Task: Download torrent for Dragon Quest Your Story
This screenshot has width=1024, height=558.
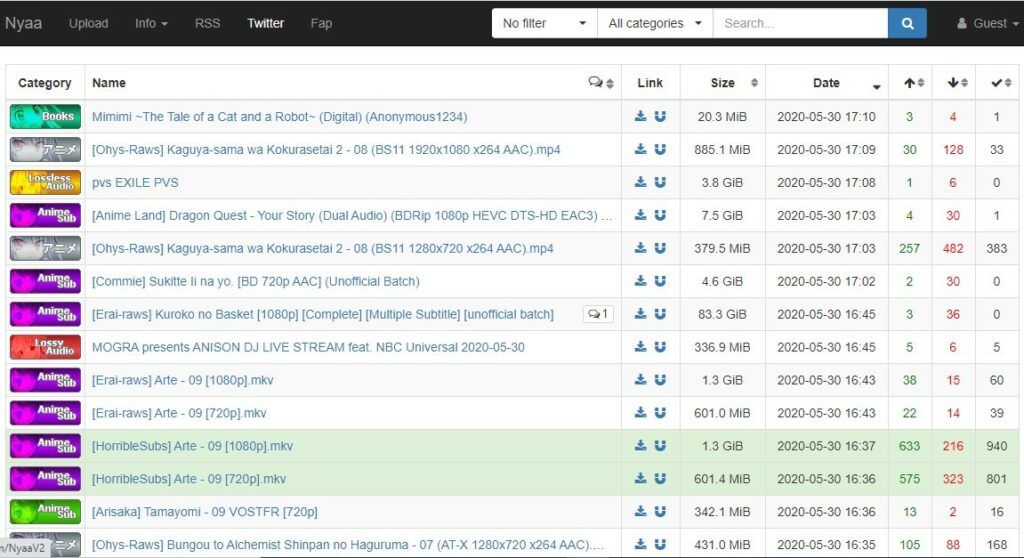Action: [640, 215]
